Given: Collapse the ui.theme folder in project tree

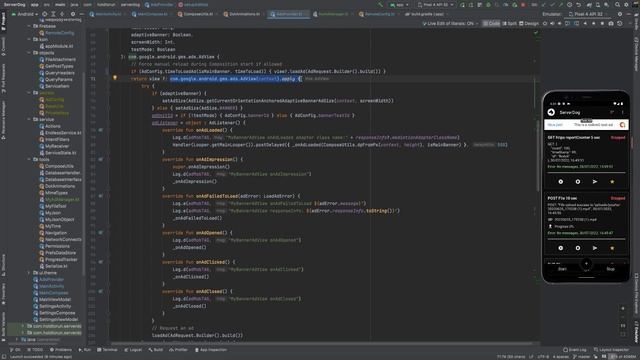Looking at the screenshot, I should tap(29, 273).
